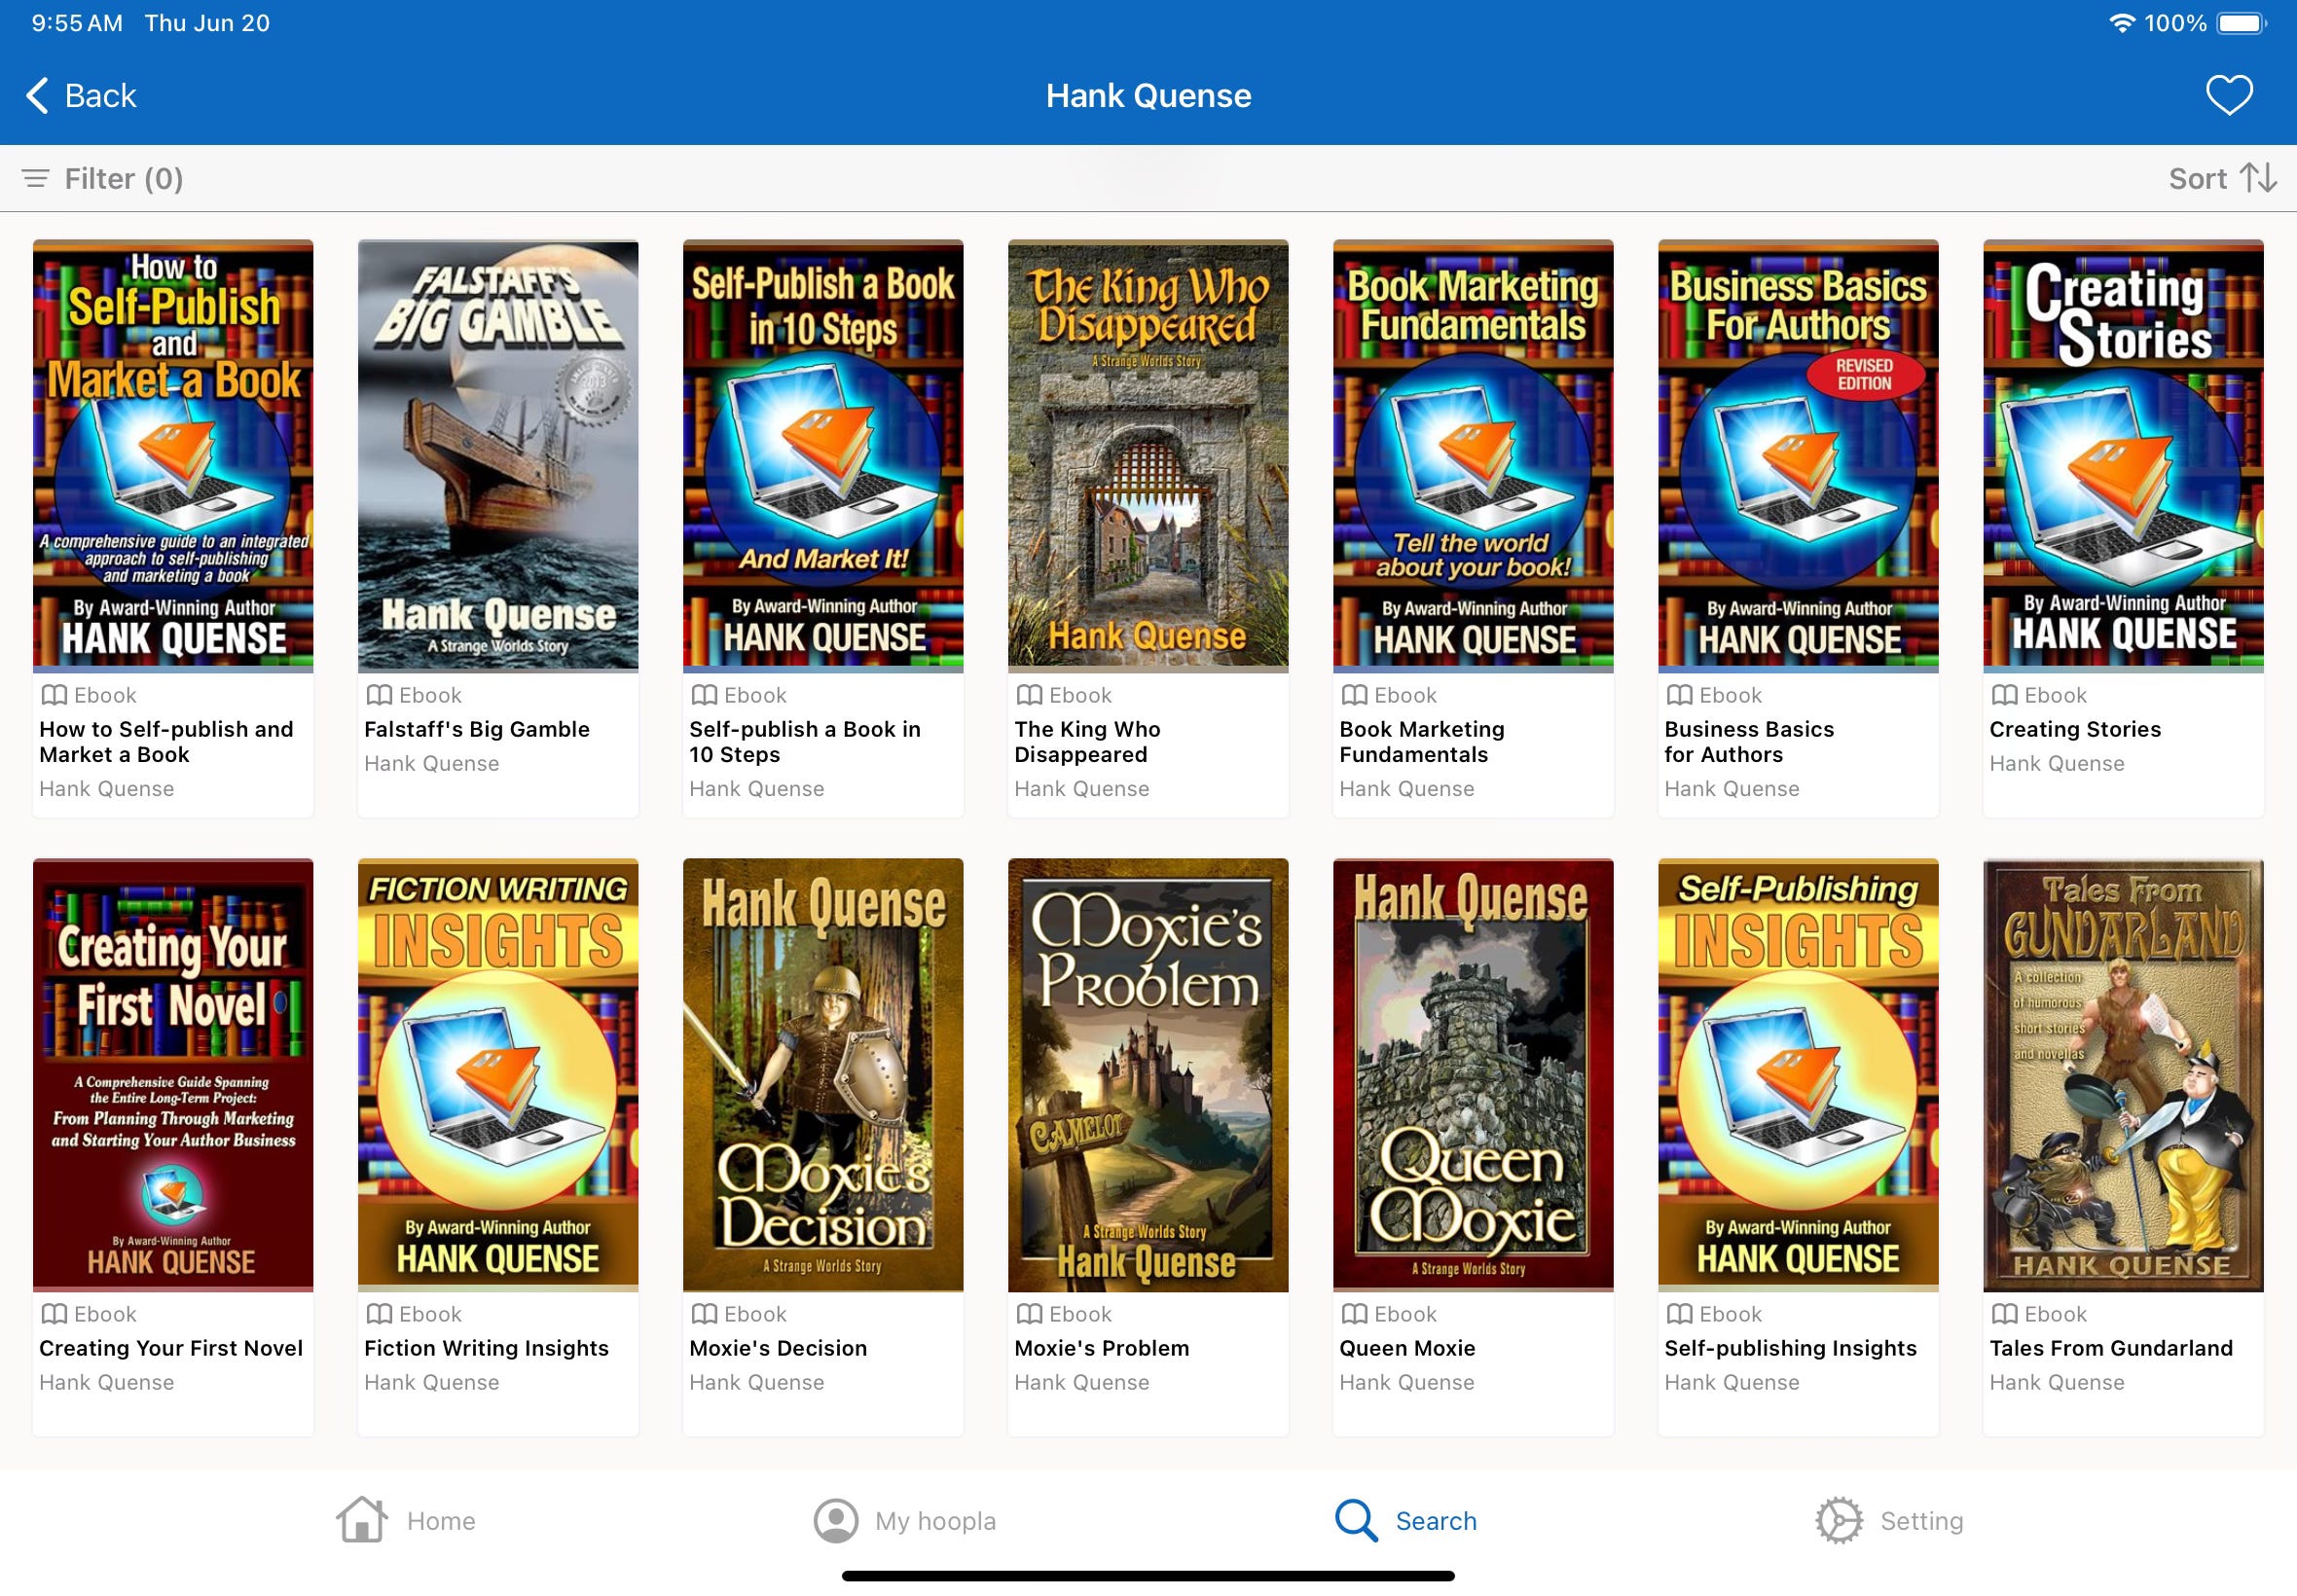This screenshot has width=2297, height=1596.
Task: Tap the My hoopla profile icon
Action: coord(836,1521)
